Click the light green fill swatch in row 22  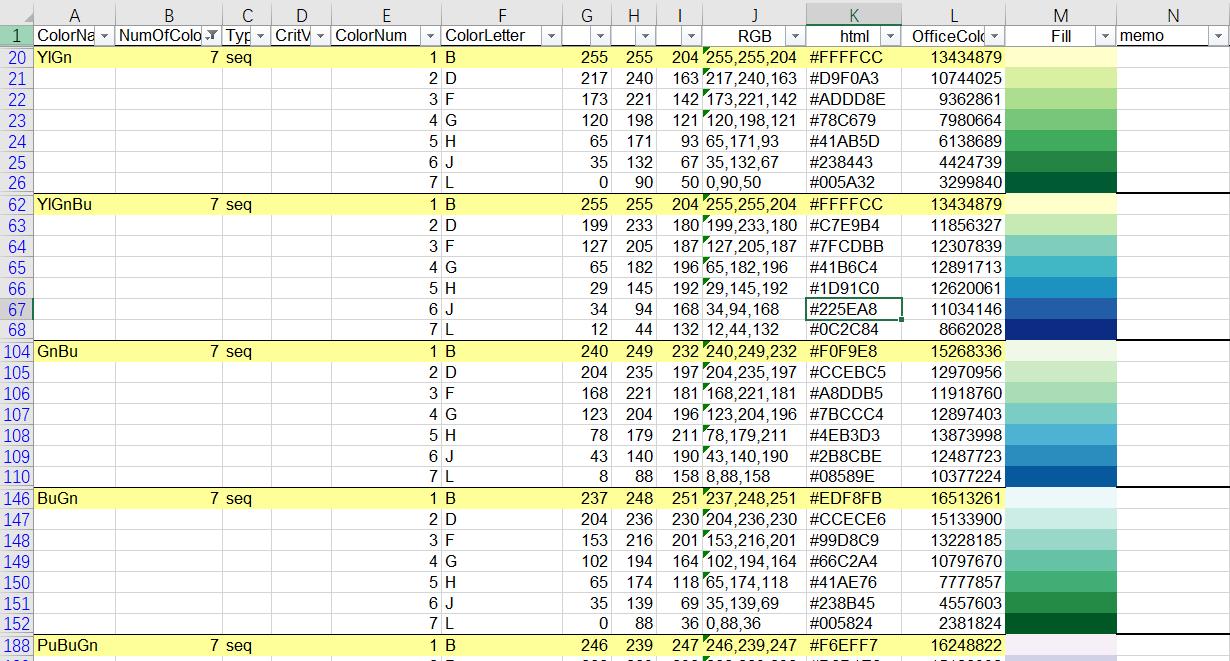pyautogui.click(x=1061, y=99)
